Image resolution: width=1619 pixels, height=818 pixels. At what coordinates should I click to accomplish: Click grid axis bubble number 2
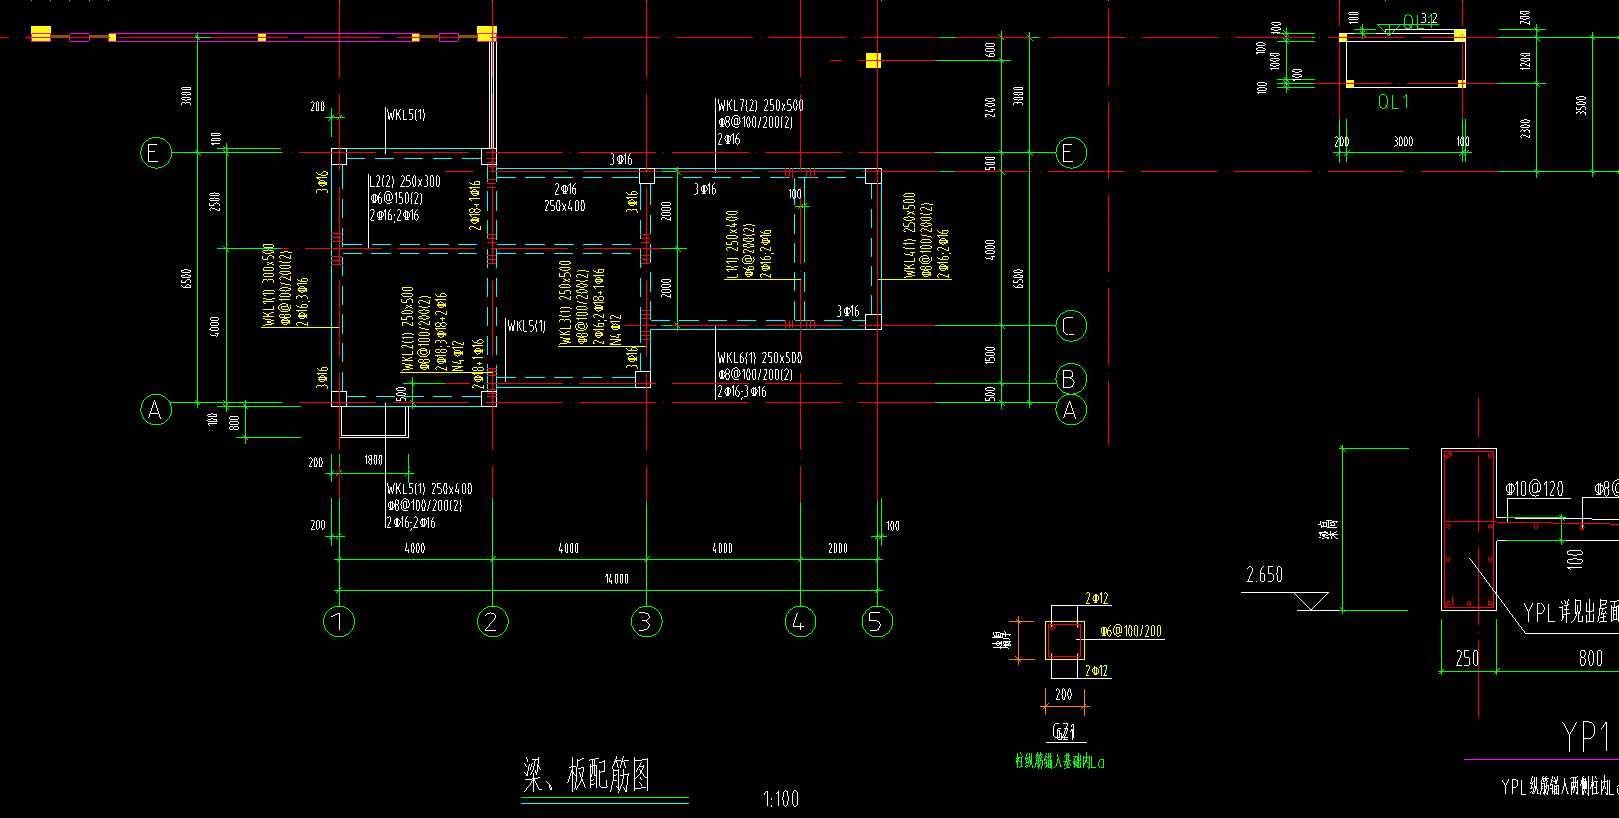(492, 622)
